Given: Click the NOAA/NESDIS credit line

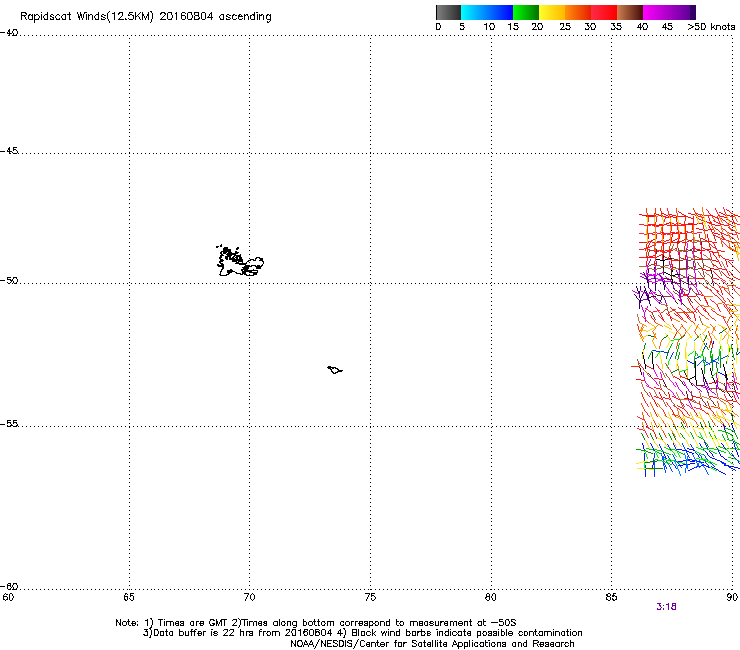Looking at the screenshot, I should [x=432, y=644].
